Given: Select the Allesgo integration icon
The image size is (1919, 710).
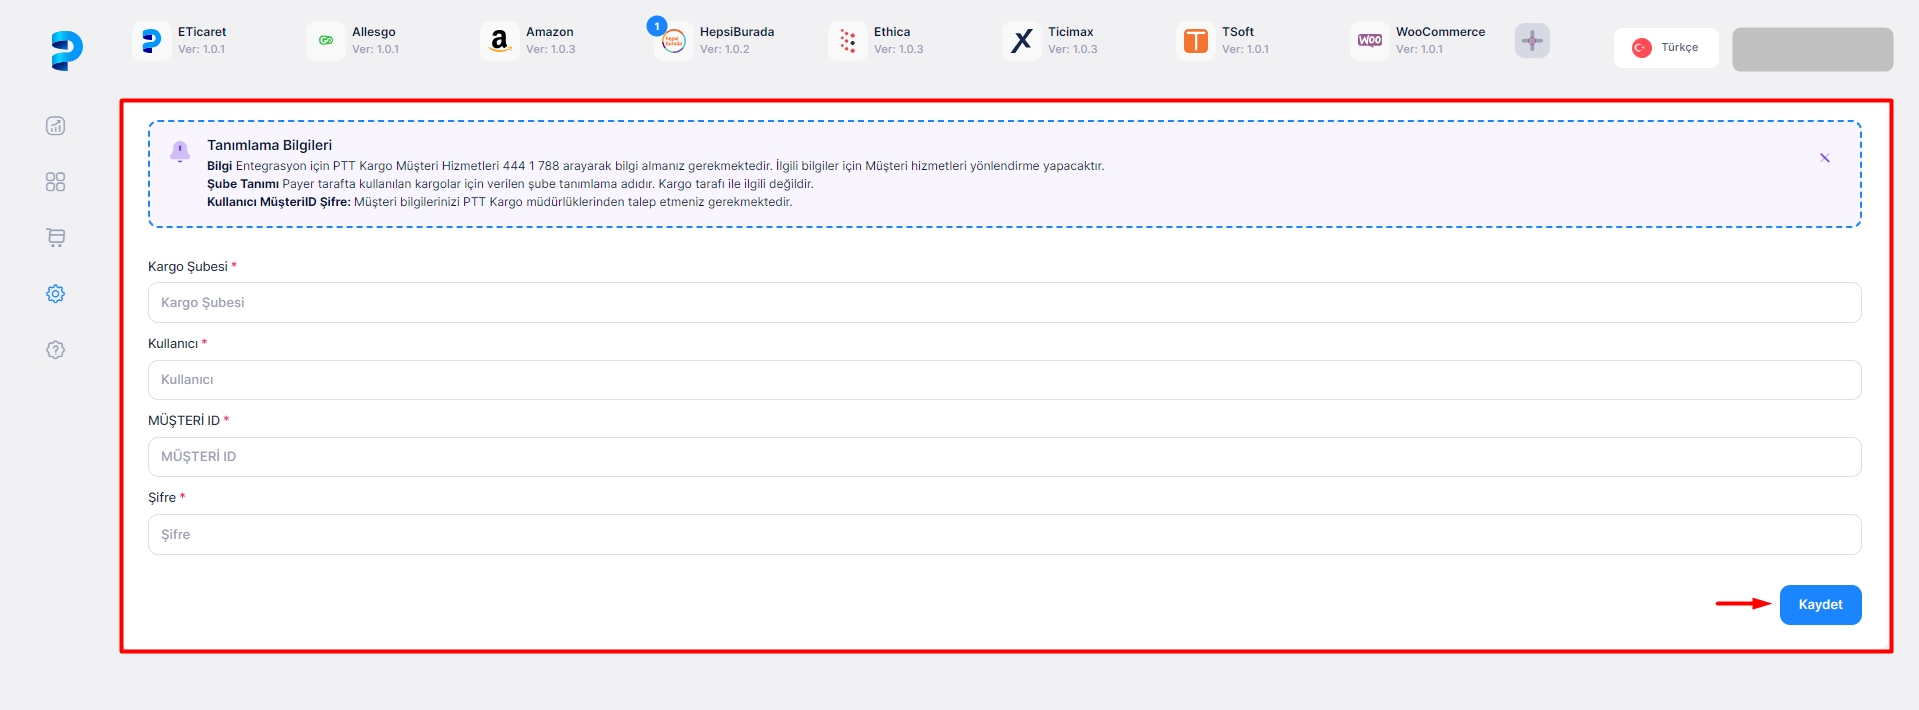Looking at the screenshot, I should tap(326, 41).
